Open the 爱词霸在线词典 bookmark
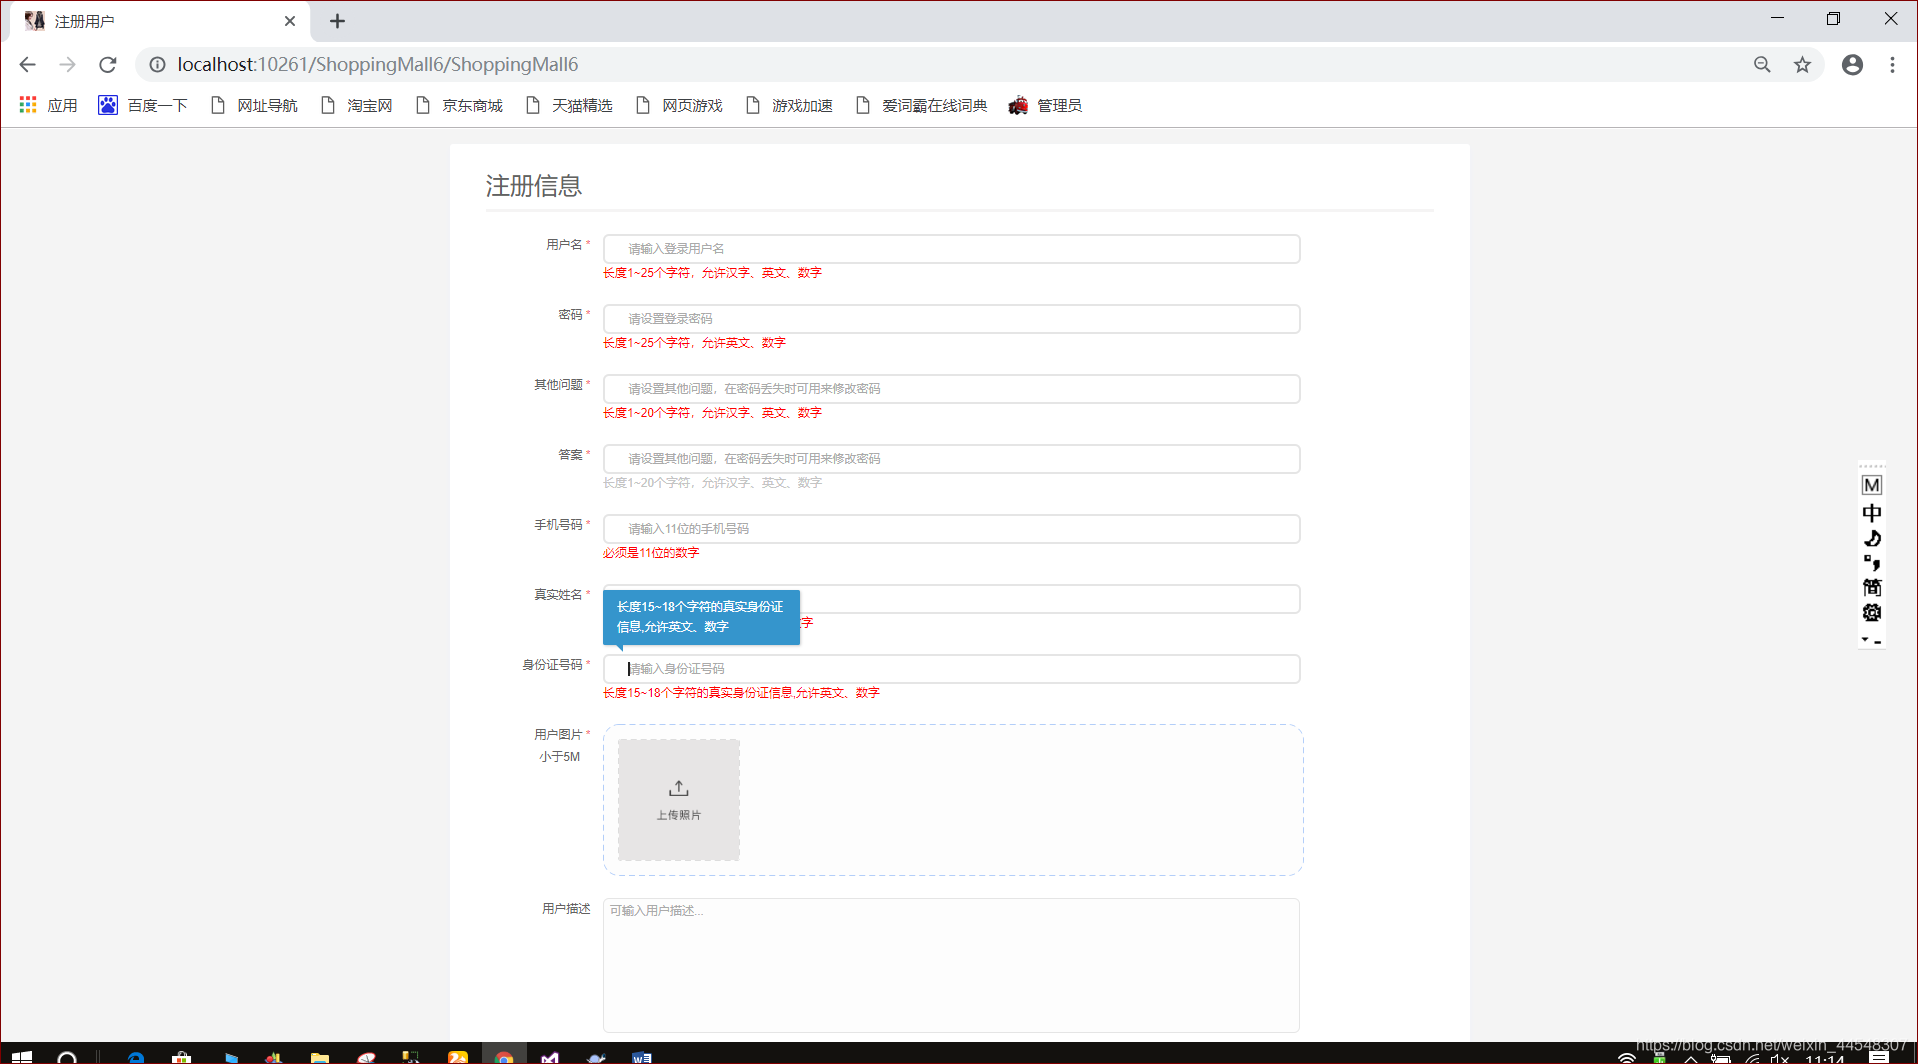The height and width of the screenshot is (1064, 1918). (921, 105)
